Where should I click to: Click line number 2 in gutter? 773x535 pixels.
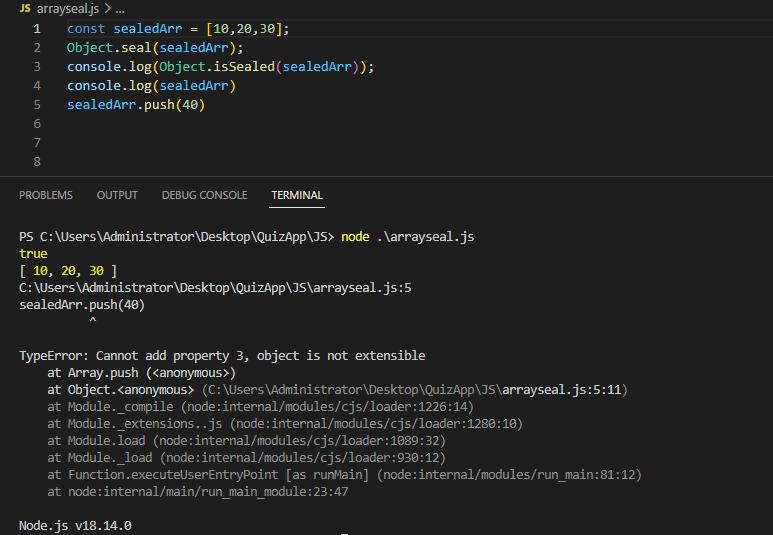pos(37,48)
